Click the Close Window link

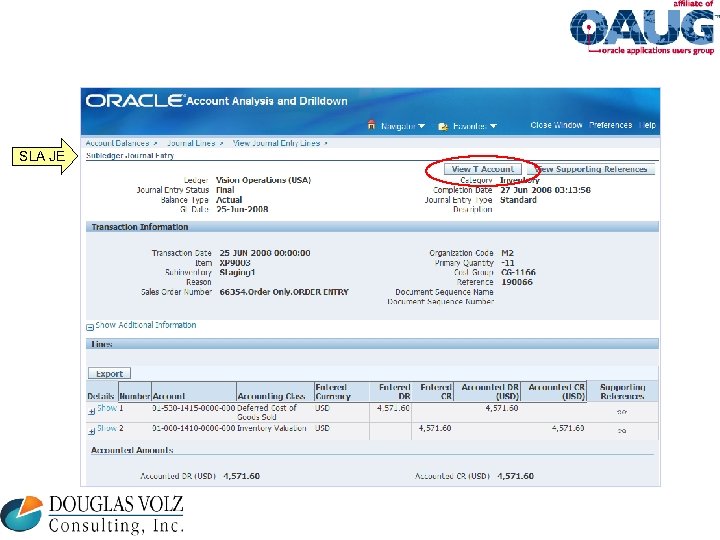click(556, 125)
